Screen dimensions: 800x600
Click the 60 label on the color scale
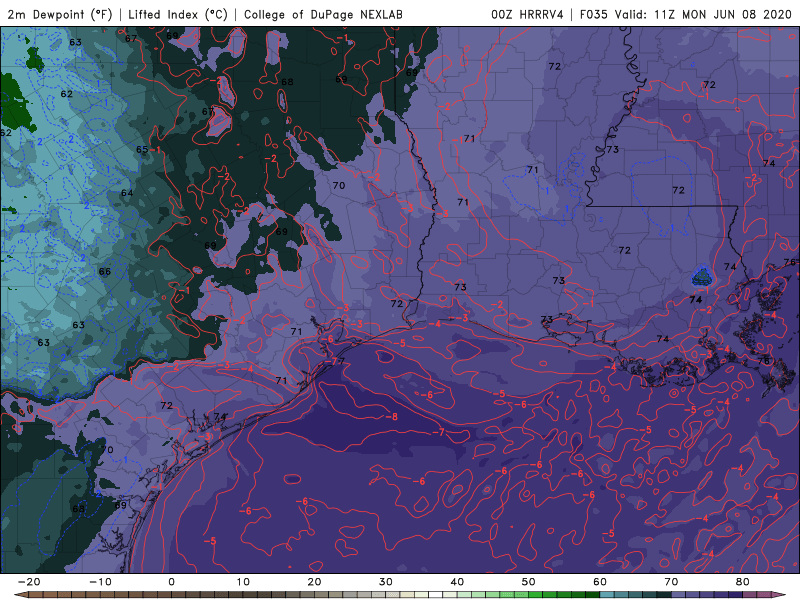(x=600, y=582)
